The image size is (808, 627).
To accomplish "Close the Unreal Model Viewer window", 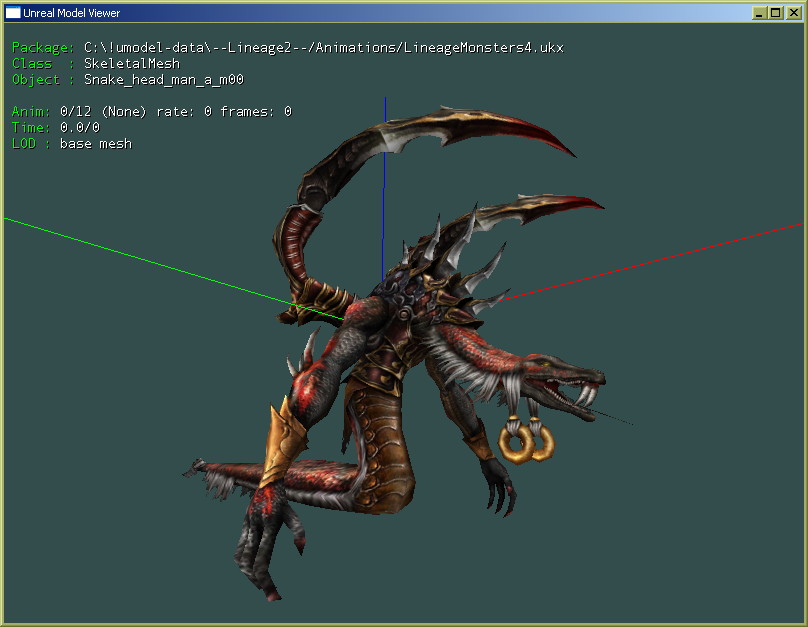I will (793, 13).
